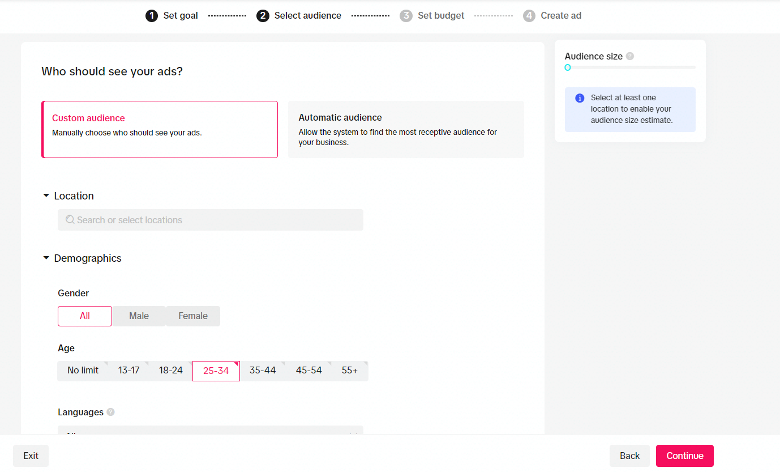Click the Languages help icon
The image size is (780, 475).
coord(110,412)
